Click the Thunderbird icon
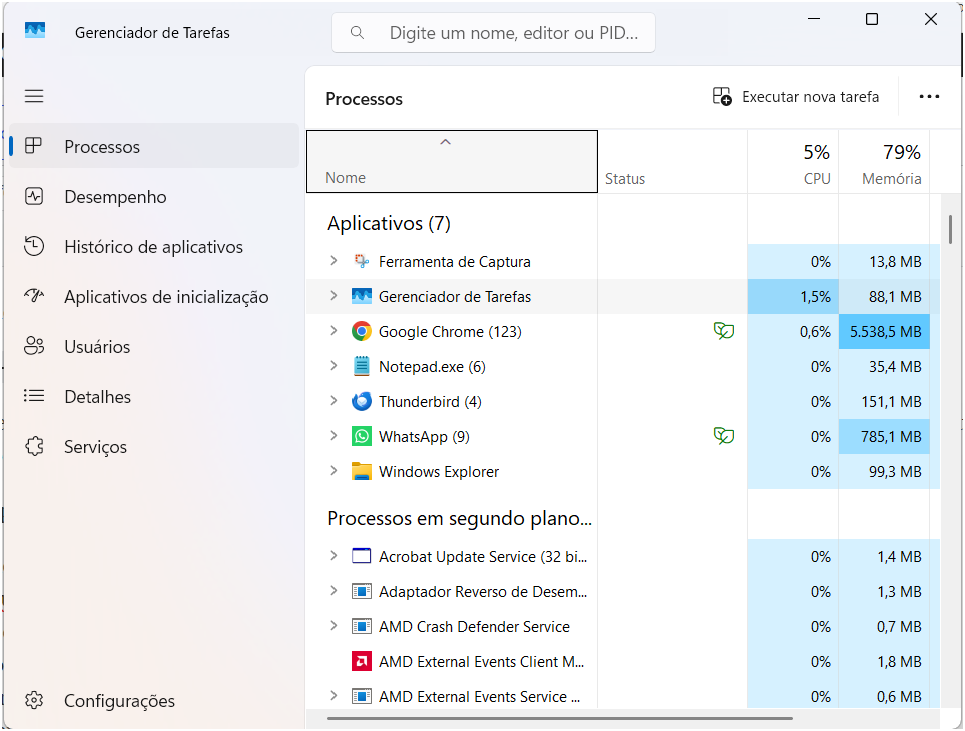 click(362, 401)
